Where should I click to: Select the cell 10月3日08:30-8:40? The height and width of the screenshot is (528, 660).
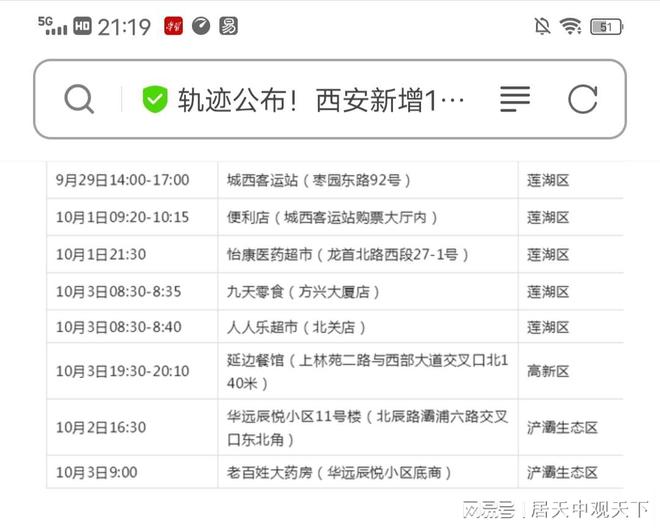[132, 327]
